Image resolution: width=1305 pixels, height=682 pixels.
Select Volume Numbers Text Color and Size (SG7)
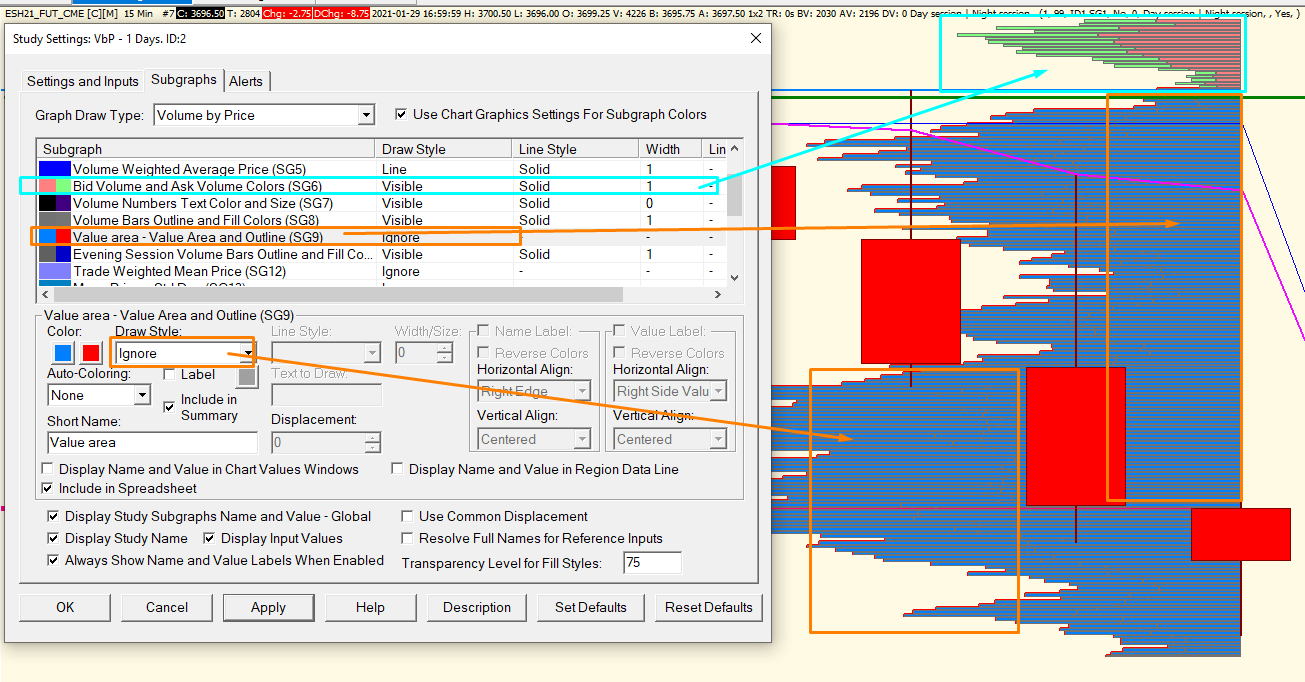click(x=381, y=203)
